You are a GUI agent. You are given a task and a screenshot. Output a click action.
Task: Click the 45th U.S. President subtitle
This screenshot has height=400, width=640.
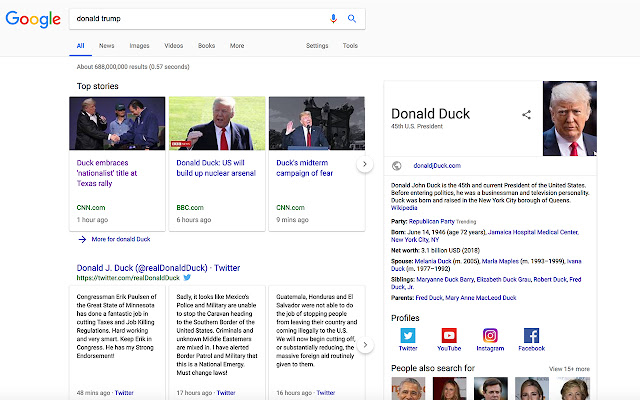tap(417, 126)
